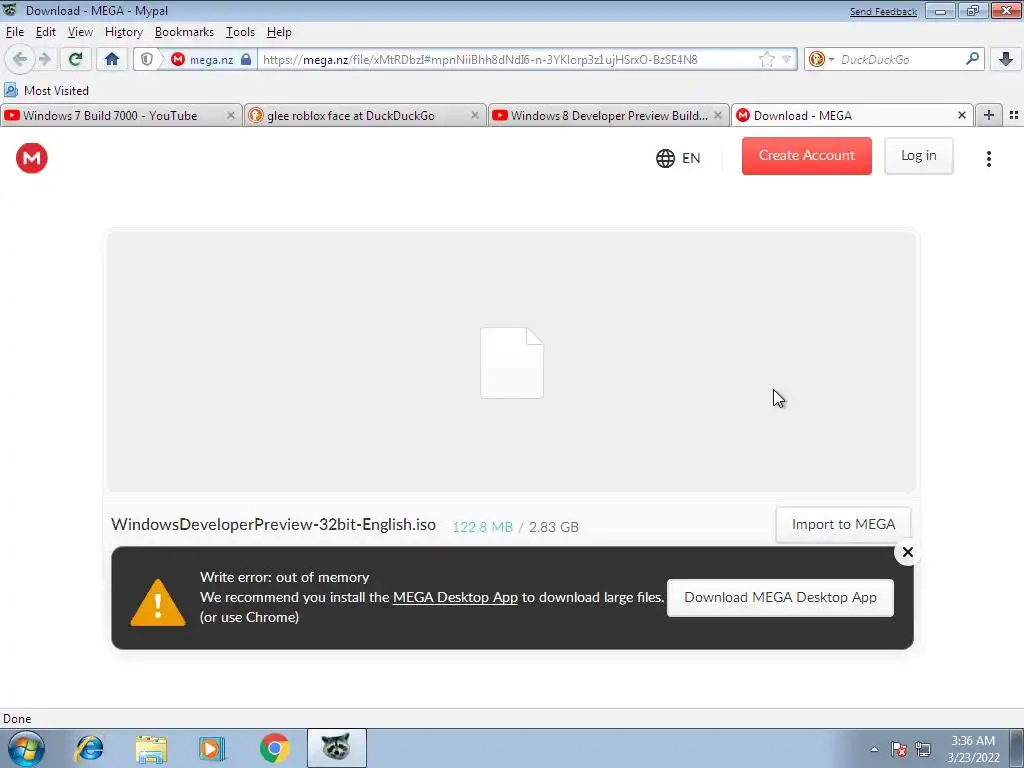Click the Send Feedback link
This screenshot has height=768, width=1024.
tap(883, 11)
